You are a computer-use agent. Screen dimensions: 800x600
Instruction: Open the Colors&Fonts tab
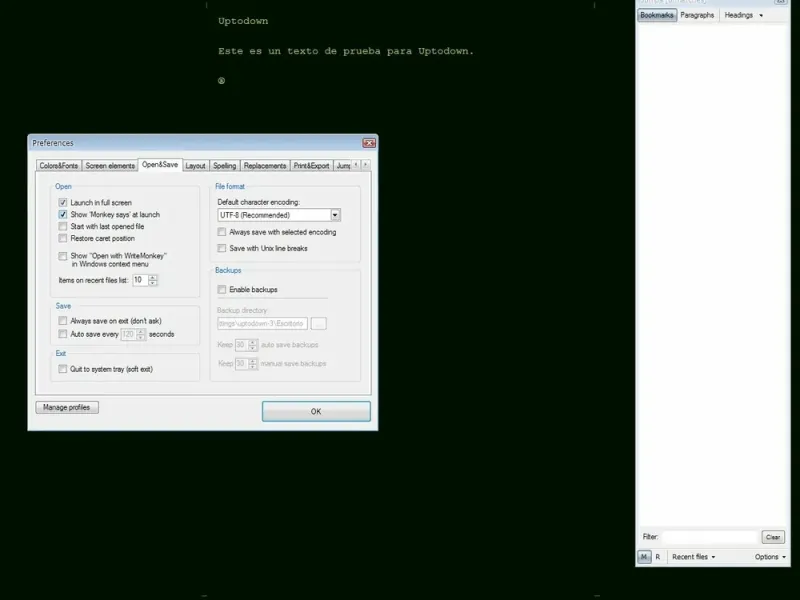pos(59,166)
